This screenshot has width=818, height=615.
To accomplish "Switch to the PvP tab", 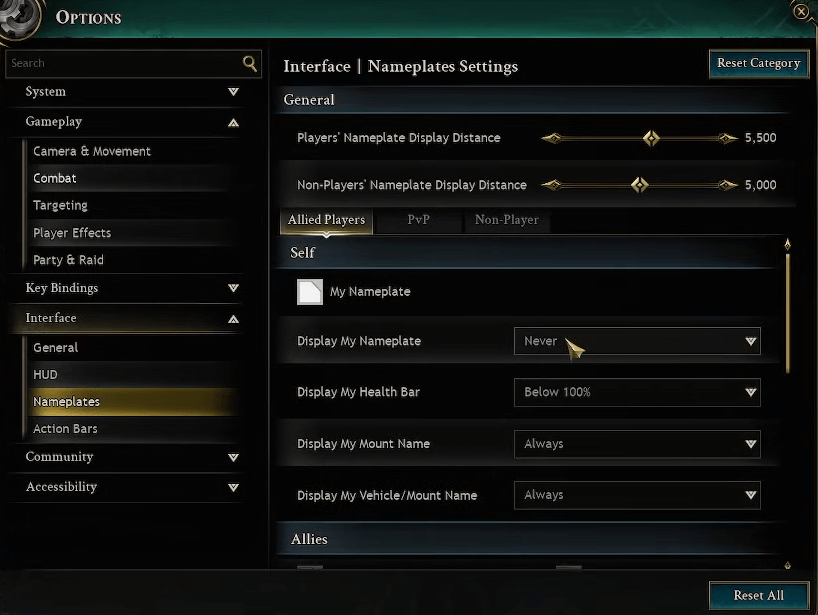I will coord(419,220).
